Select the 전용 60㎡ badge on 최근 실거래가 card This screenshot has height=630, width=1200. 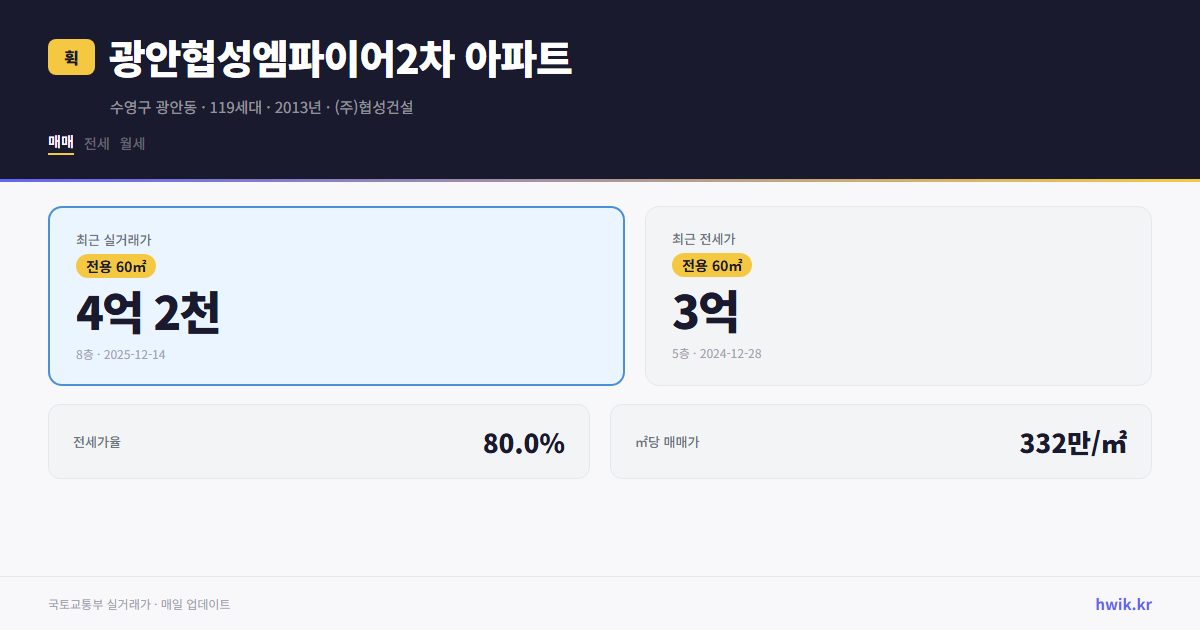(113, 266)
